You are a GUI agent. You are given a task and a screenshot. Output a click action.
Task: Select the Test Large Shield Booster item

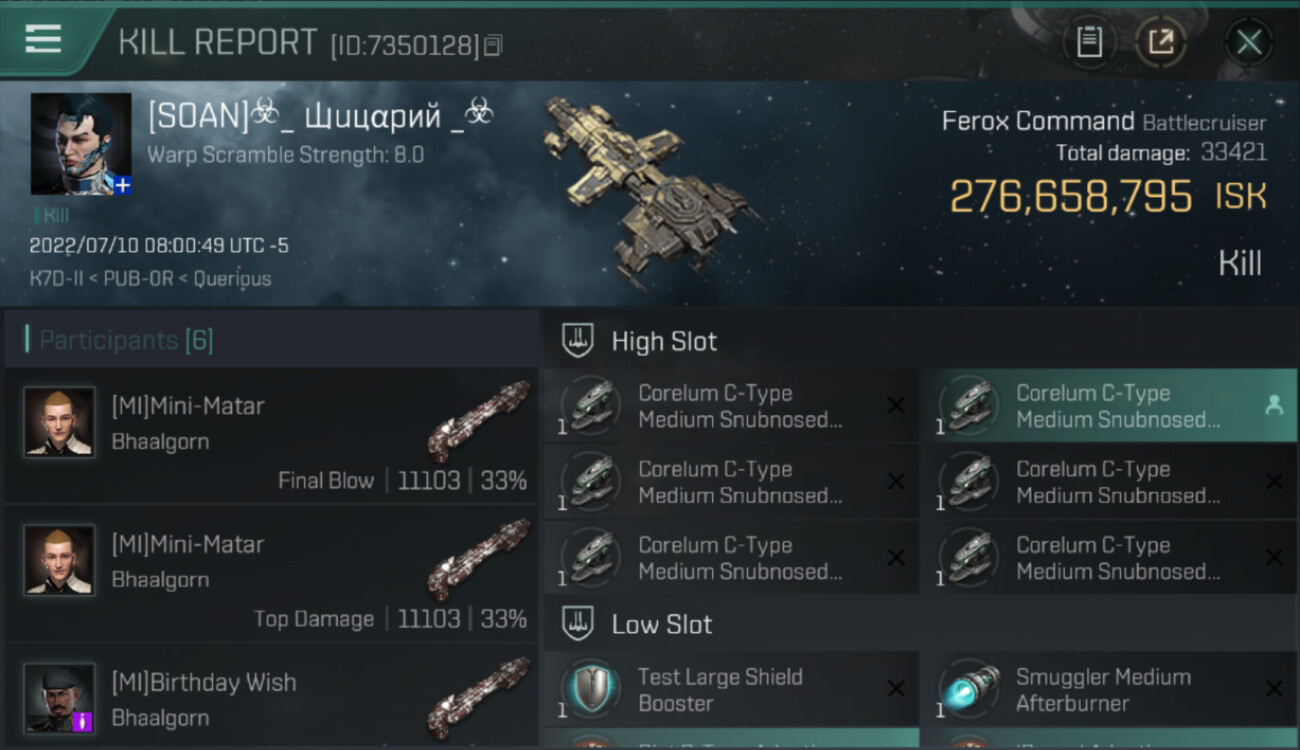pos(731,689)
